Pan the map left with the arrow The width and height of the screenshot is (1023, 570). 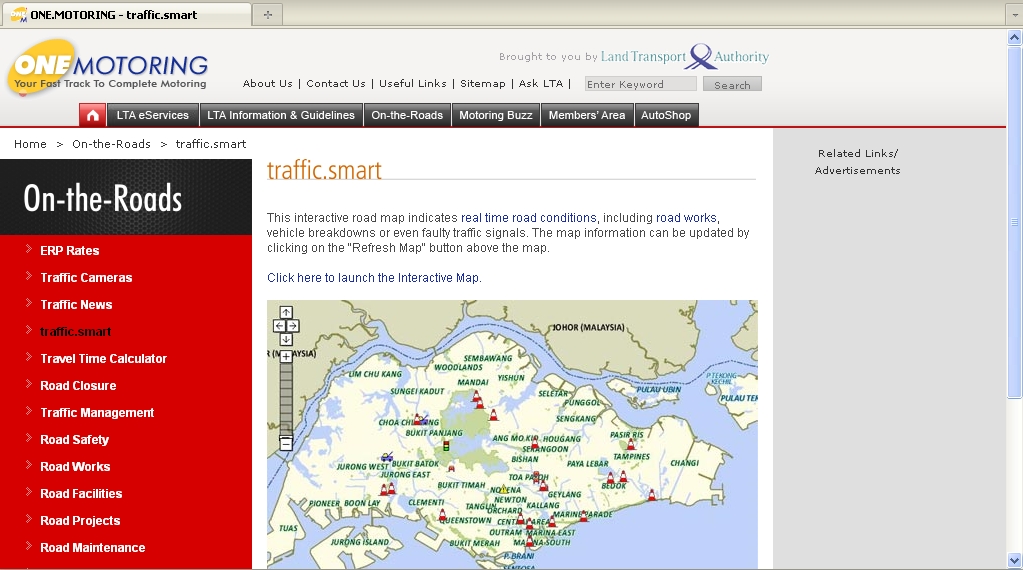click(279, 325)
